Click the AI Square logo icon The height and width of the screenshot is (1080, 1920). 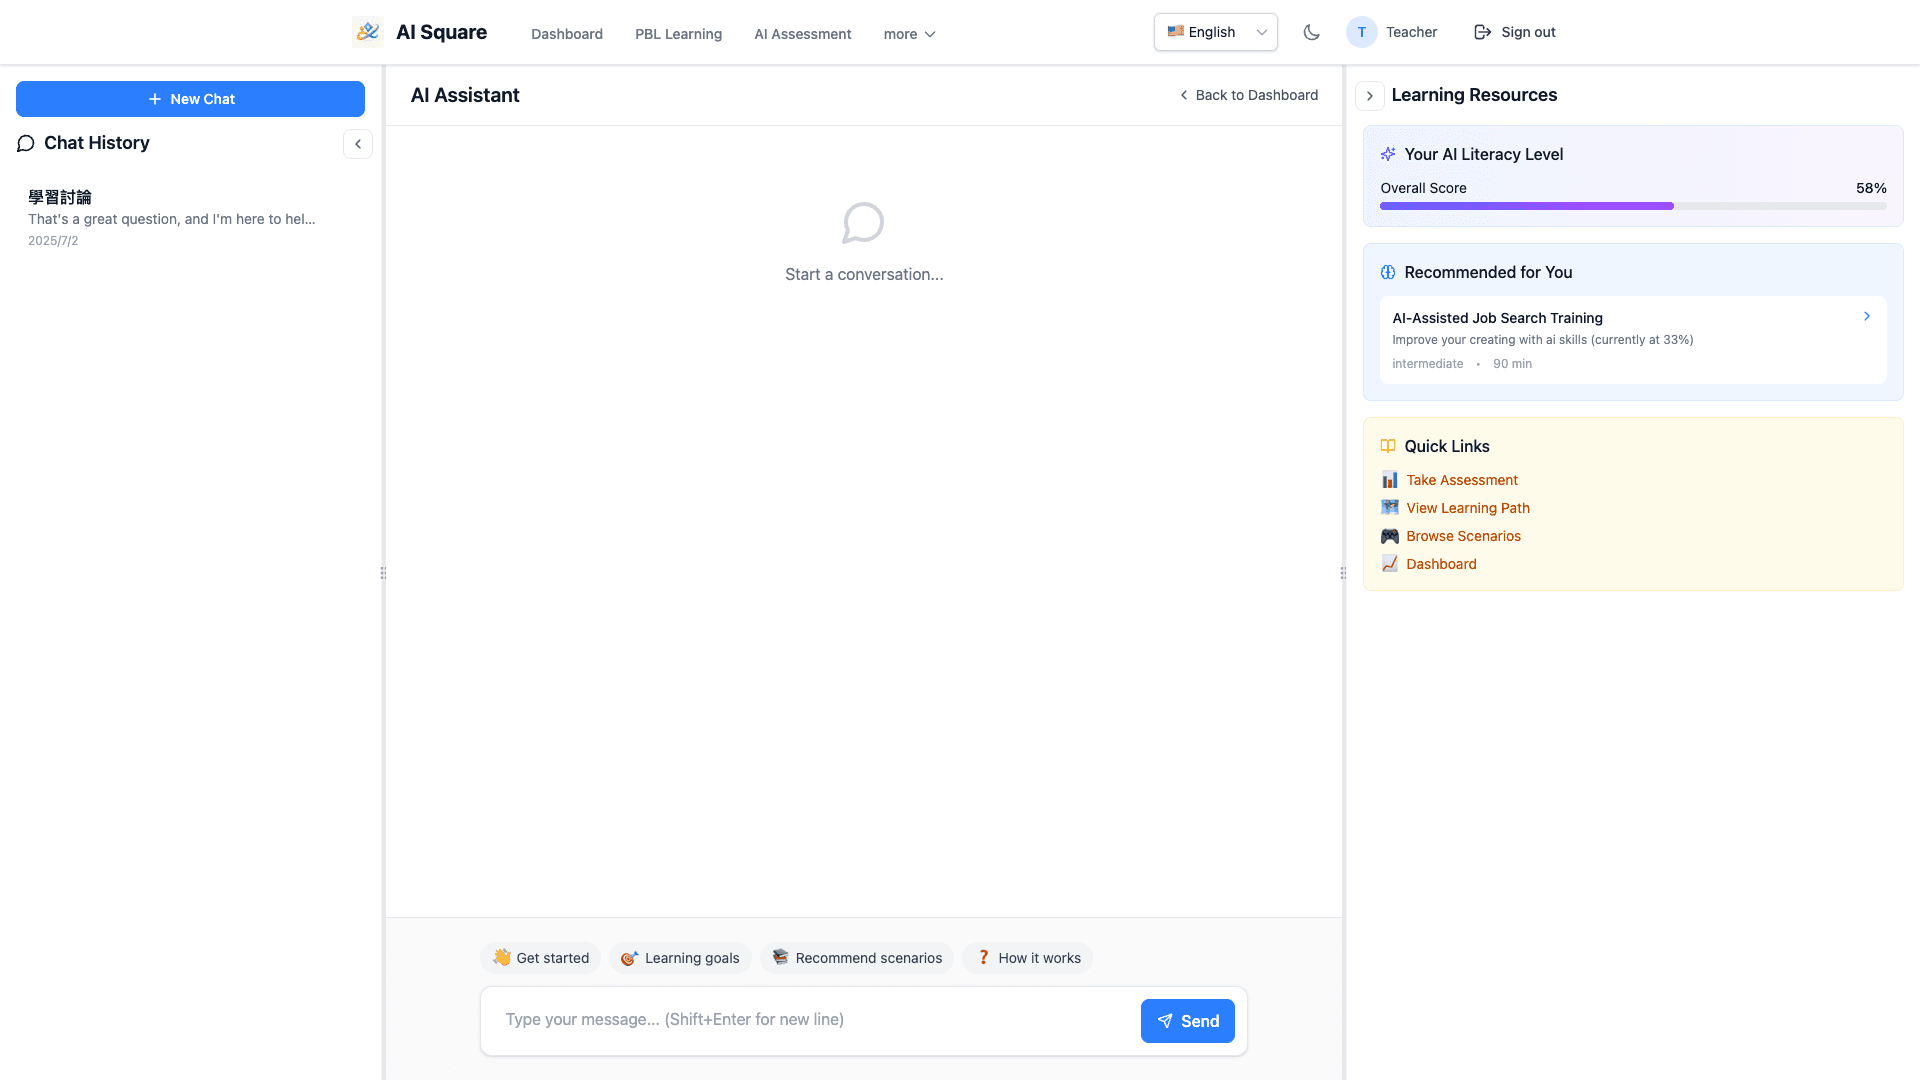[367, 32]
